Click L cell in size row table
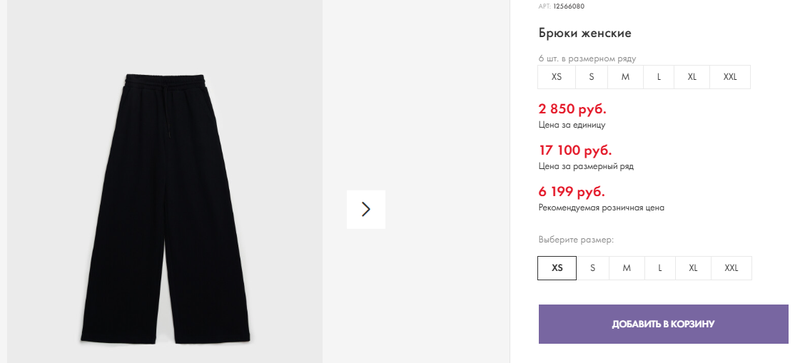Screen dimensions: 800x363 (659, 77)
